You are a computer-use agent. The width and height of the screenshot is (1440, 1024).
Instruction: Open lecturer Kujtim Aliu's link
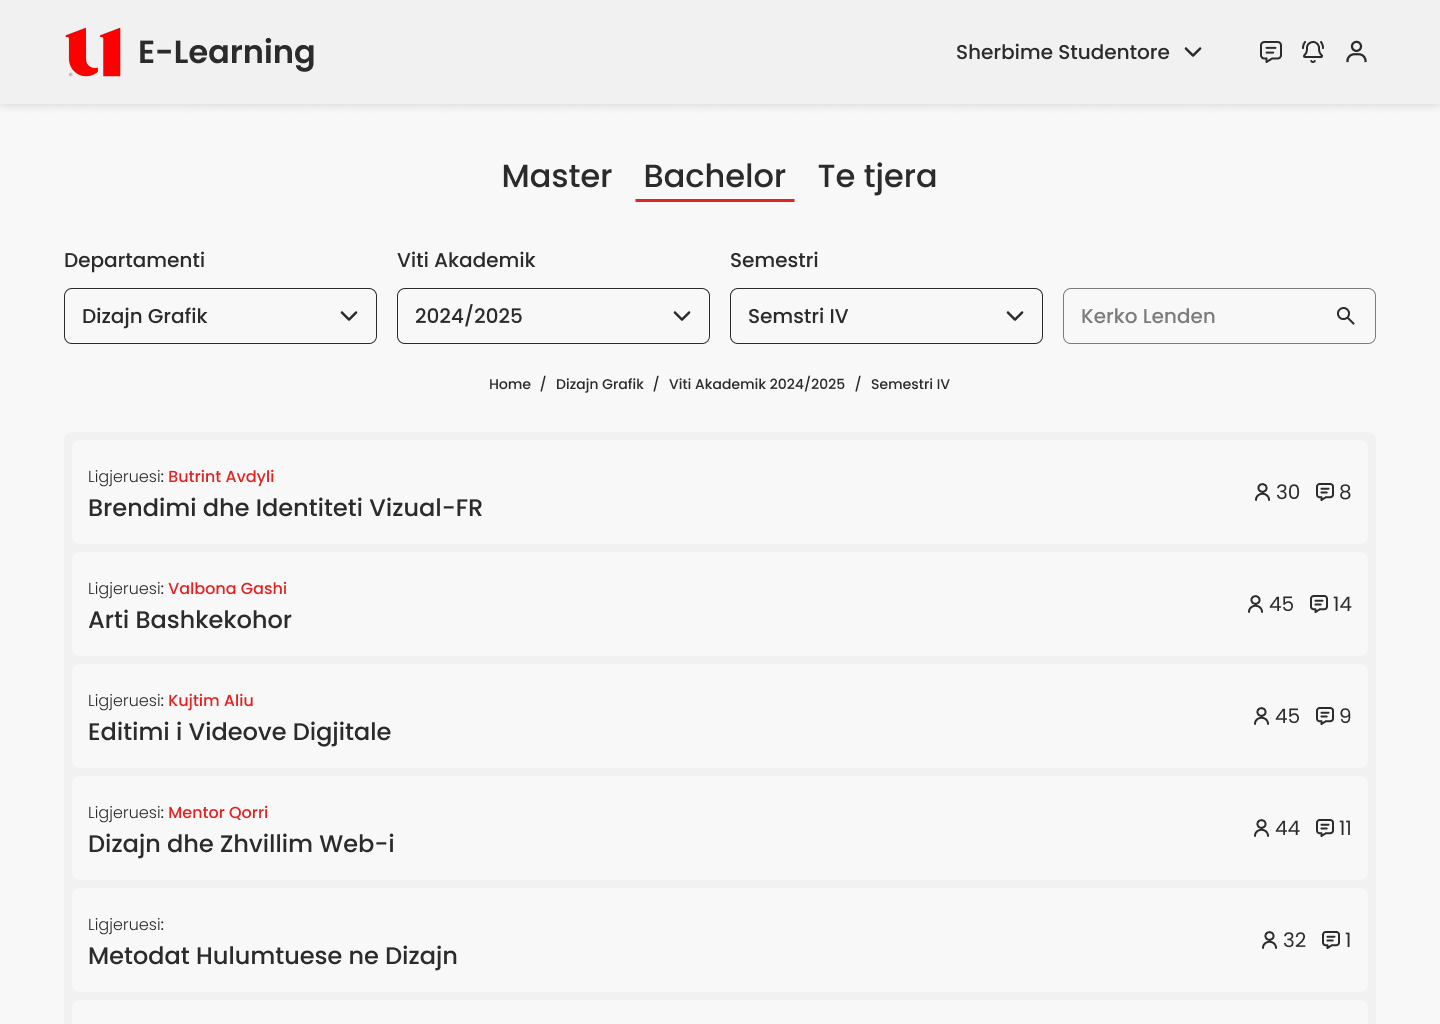coord(211,701)
